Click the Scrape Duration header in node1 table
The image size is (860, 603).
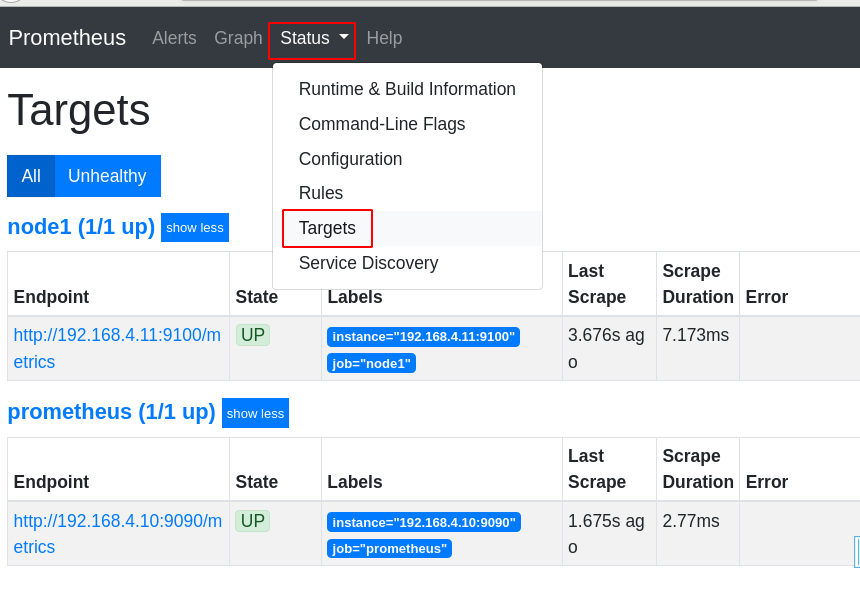698,284
